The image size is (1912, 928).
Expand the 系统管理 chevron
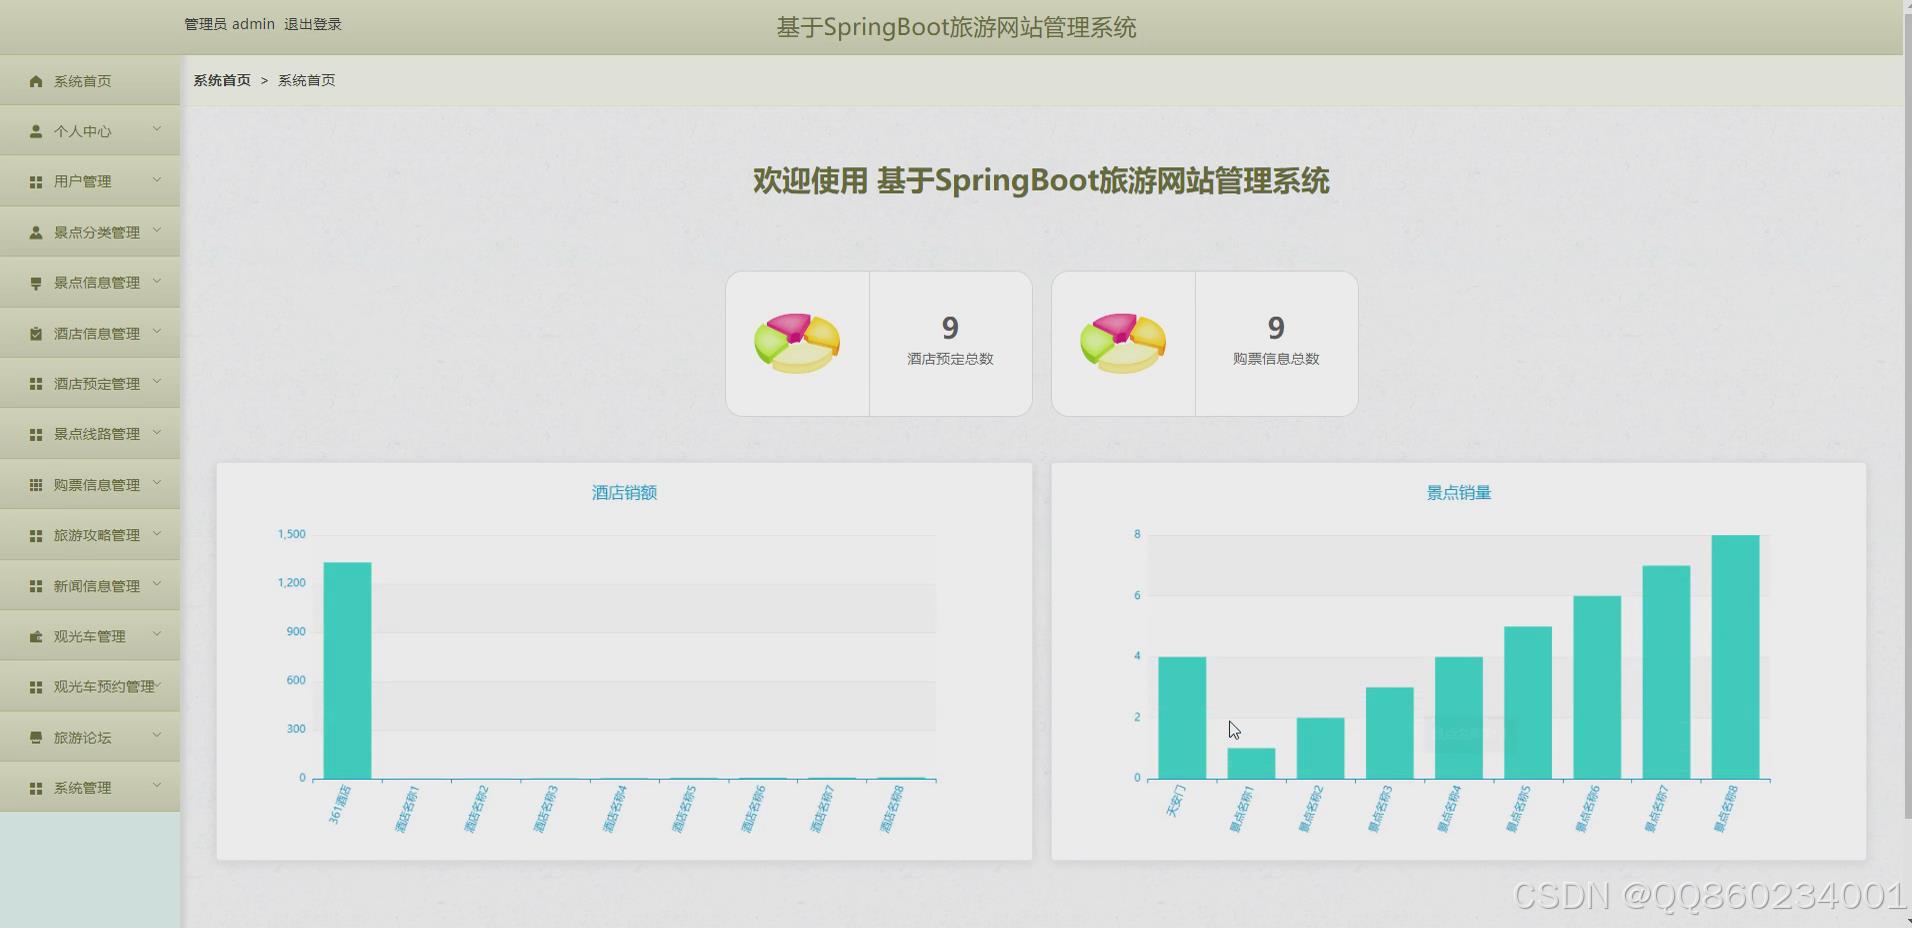pos(157,786)
